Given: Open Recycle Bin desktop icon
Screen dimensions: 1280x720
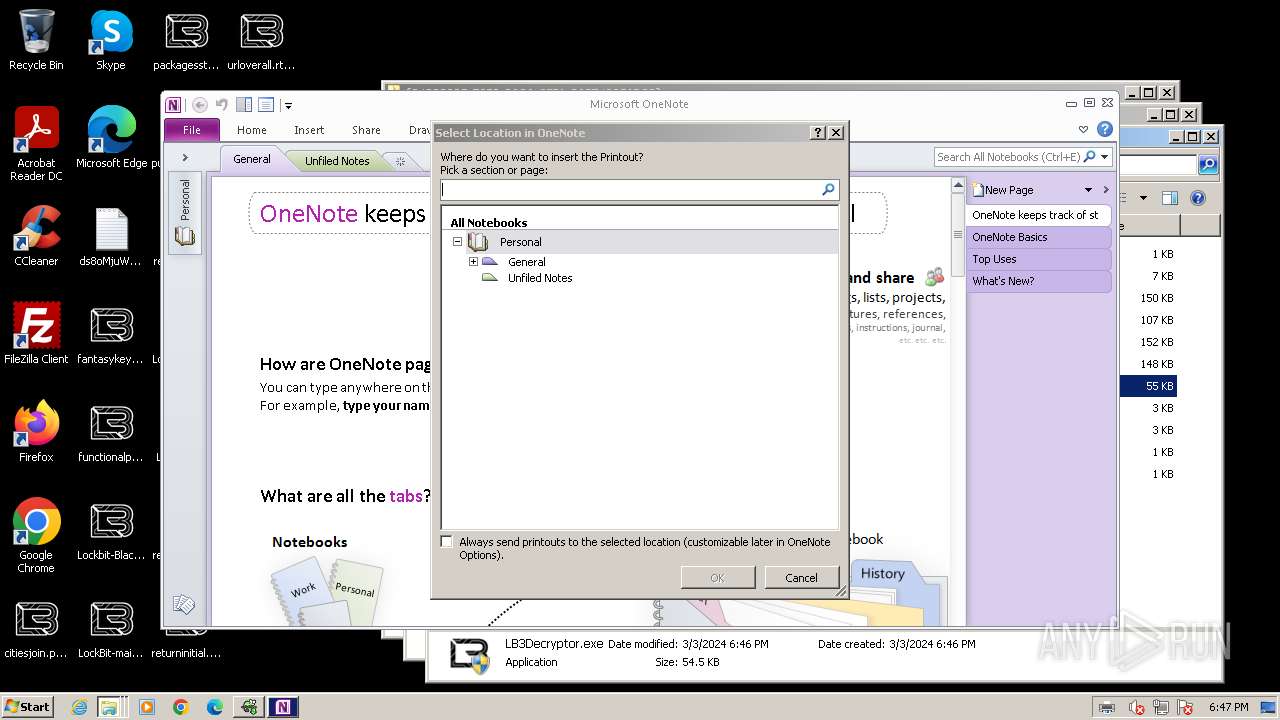Looking at the screenshot, I should click(36, 41).
